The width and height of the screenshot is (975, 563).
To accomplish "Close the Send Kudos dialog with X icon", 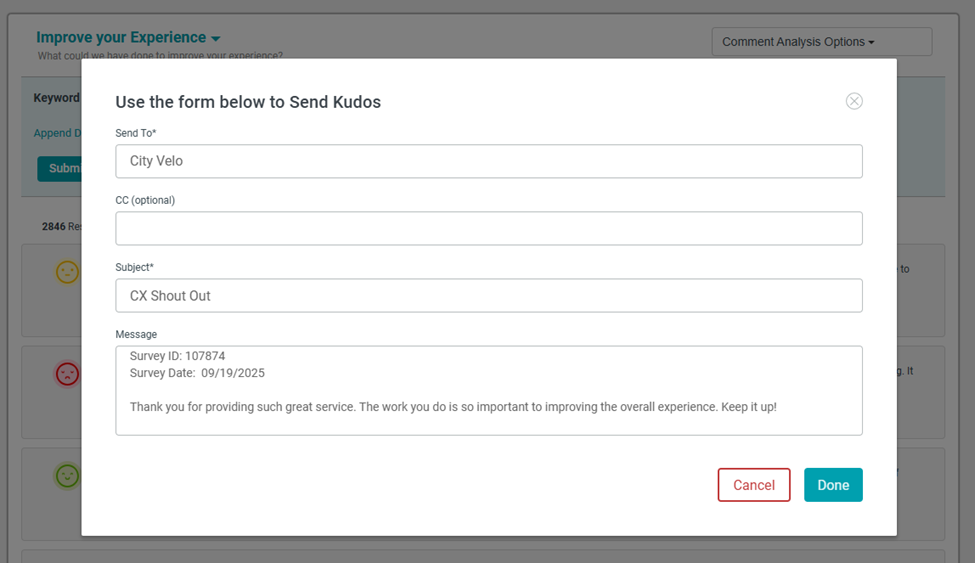I will (854, 101).
